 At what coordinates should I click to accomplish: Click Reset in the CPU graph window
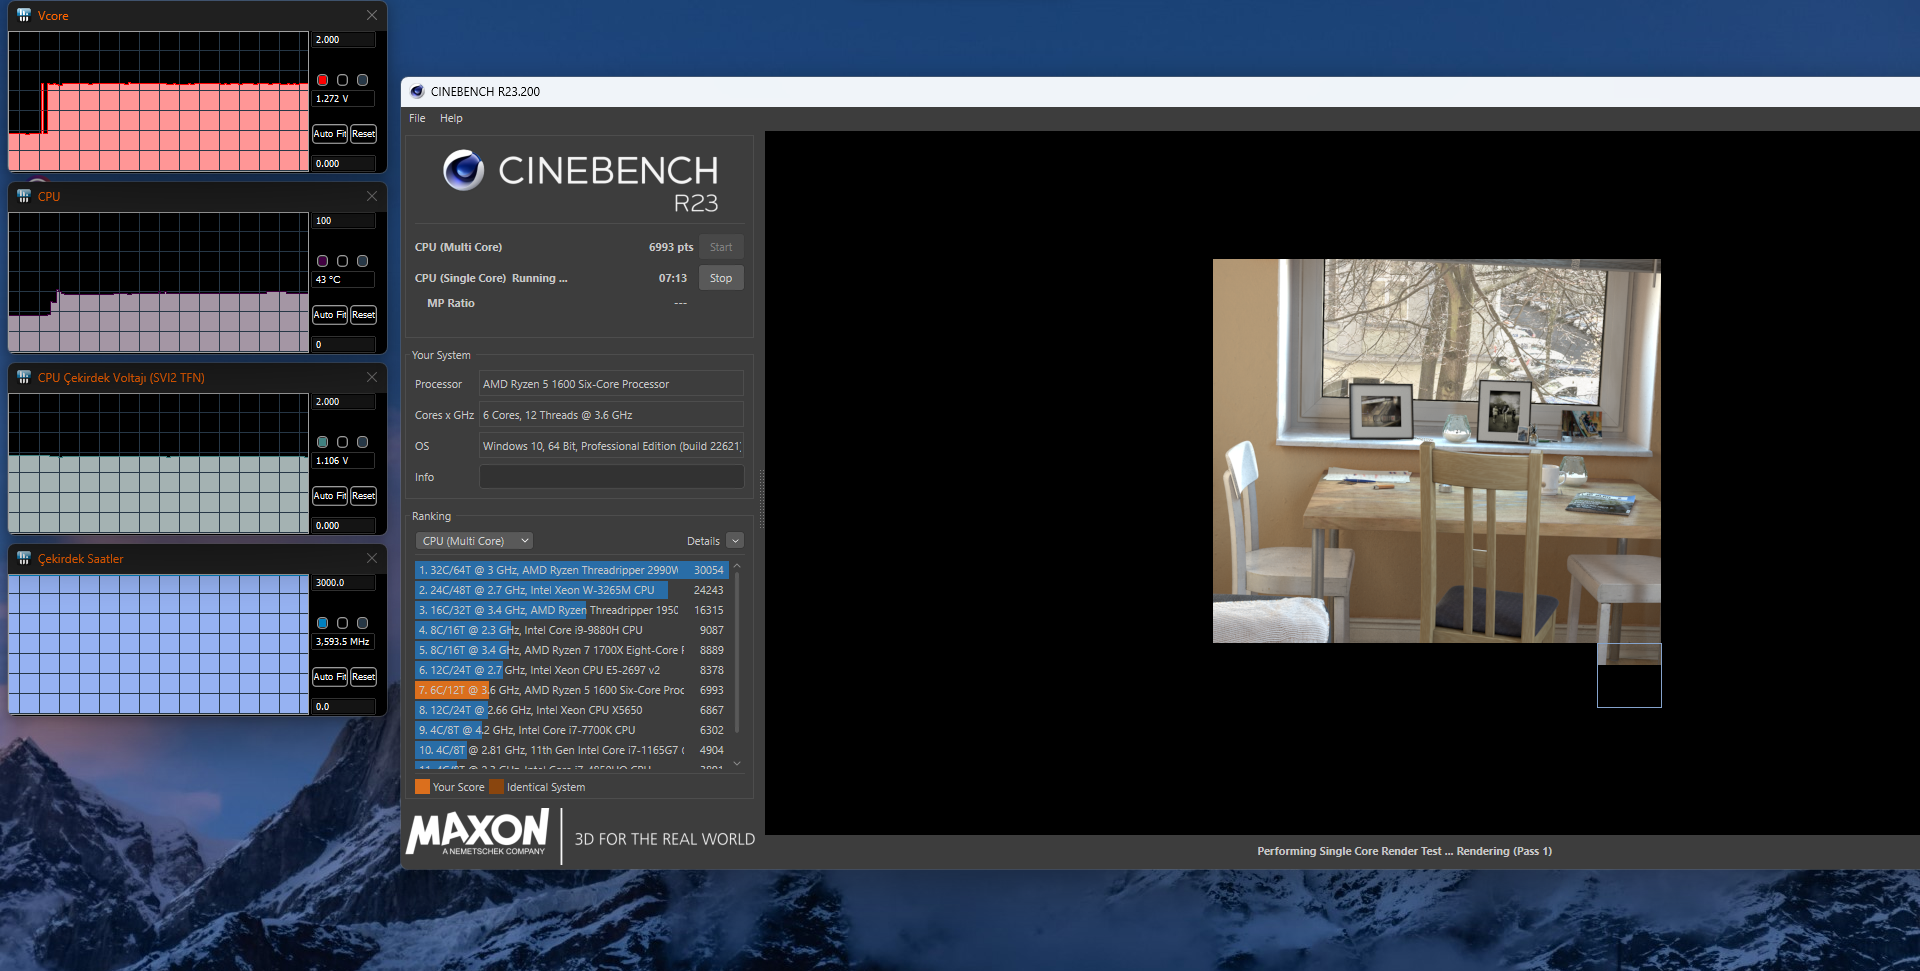[x=363, y=315]
